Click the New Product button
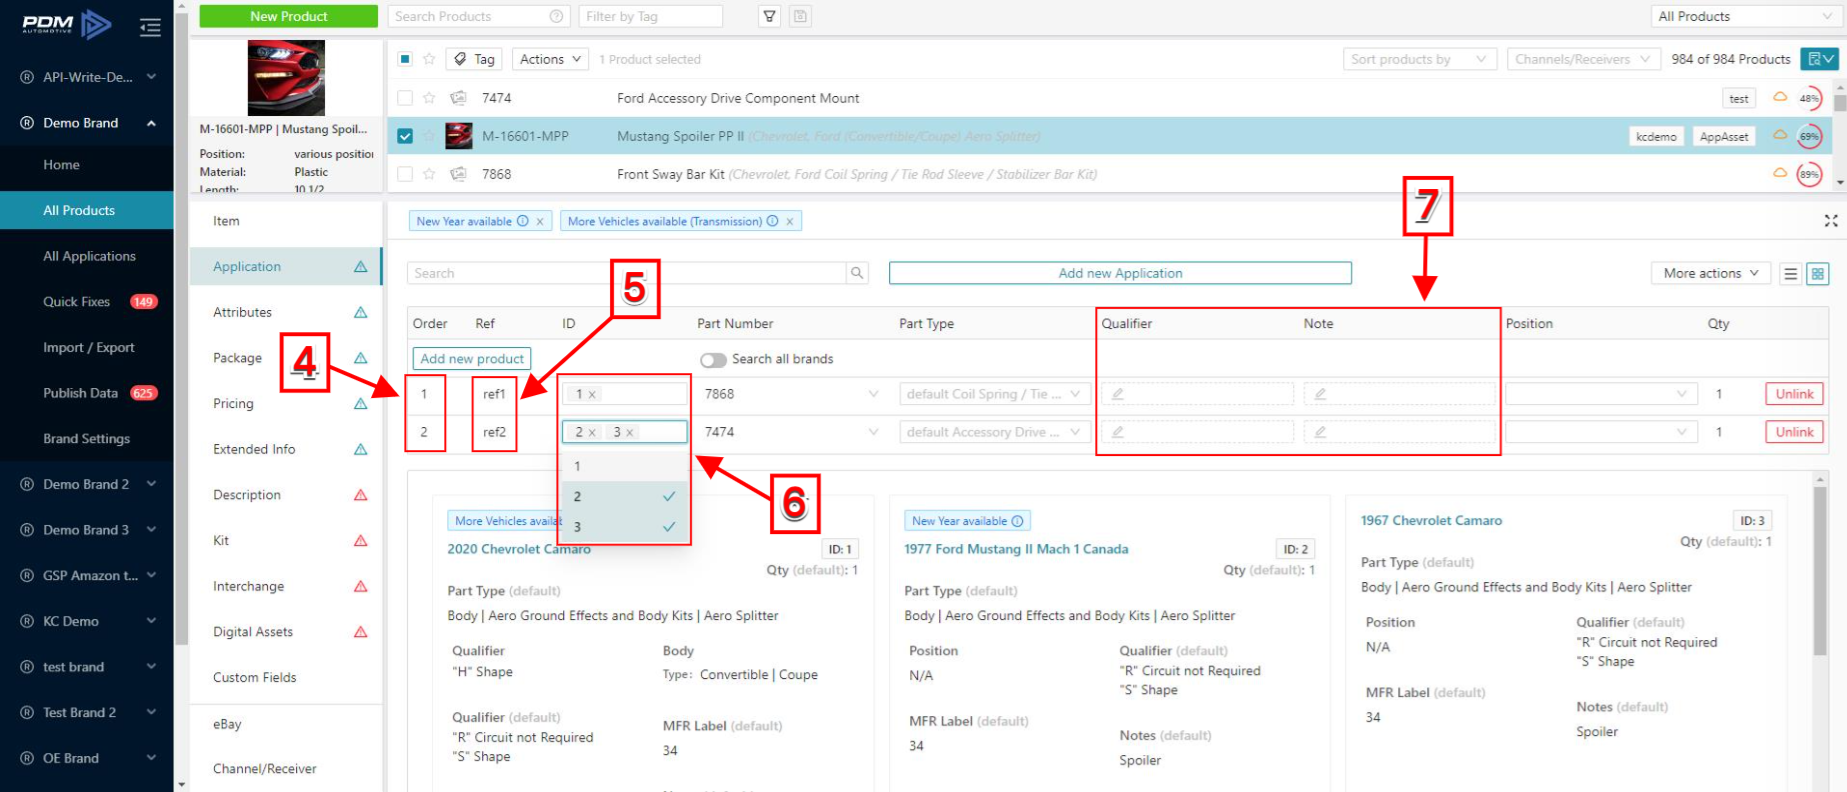 [288, 16]
